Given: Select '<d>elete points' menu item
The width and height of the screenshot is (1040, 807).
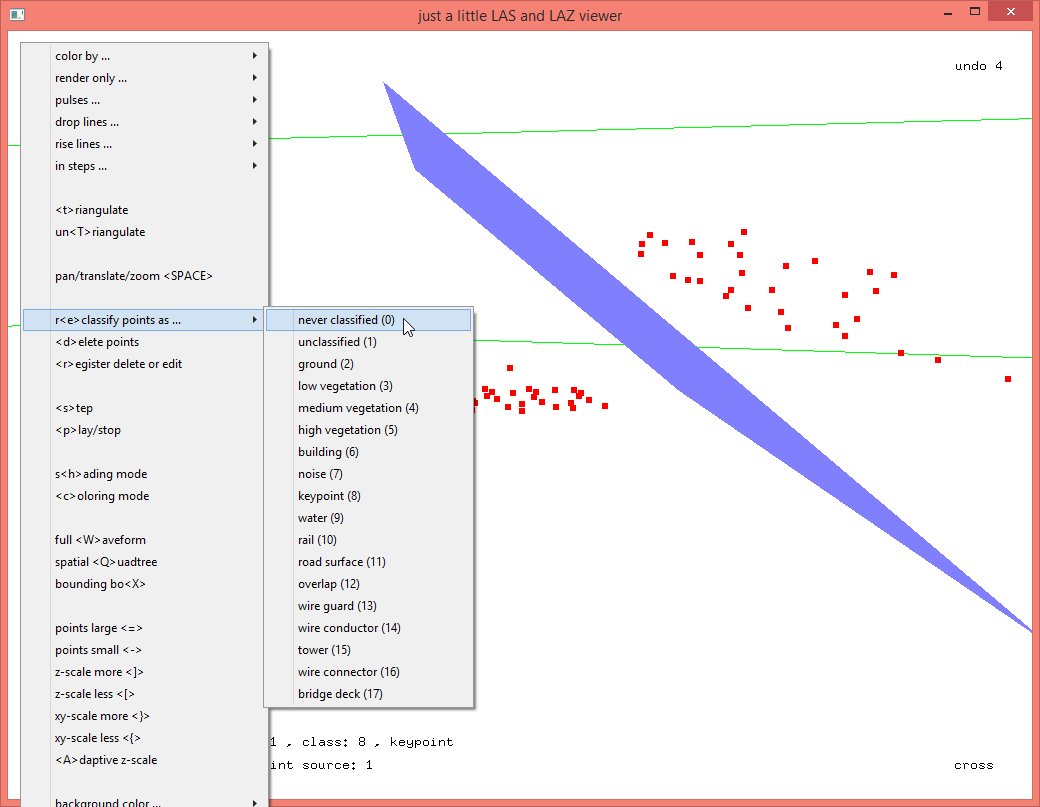Looking at the screenshot, I should [x=97, y=342].
